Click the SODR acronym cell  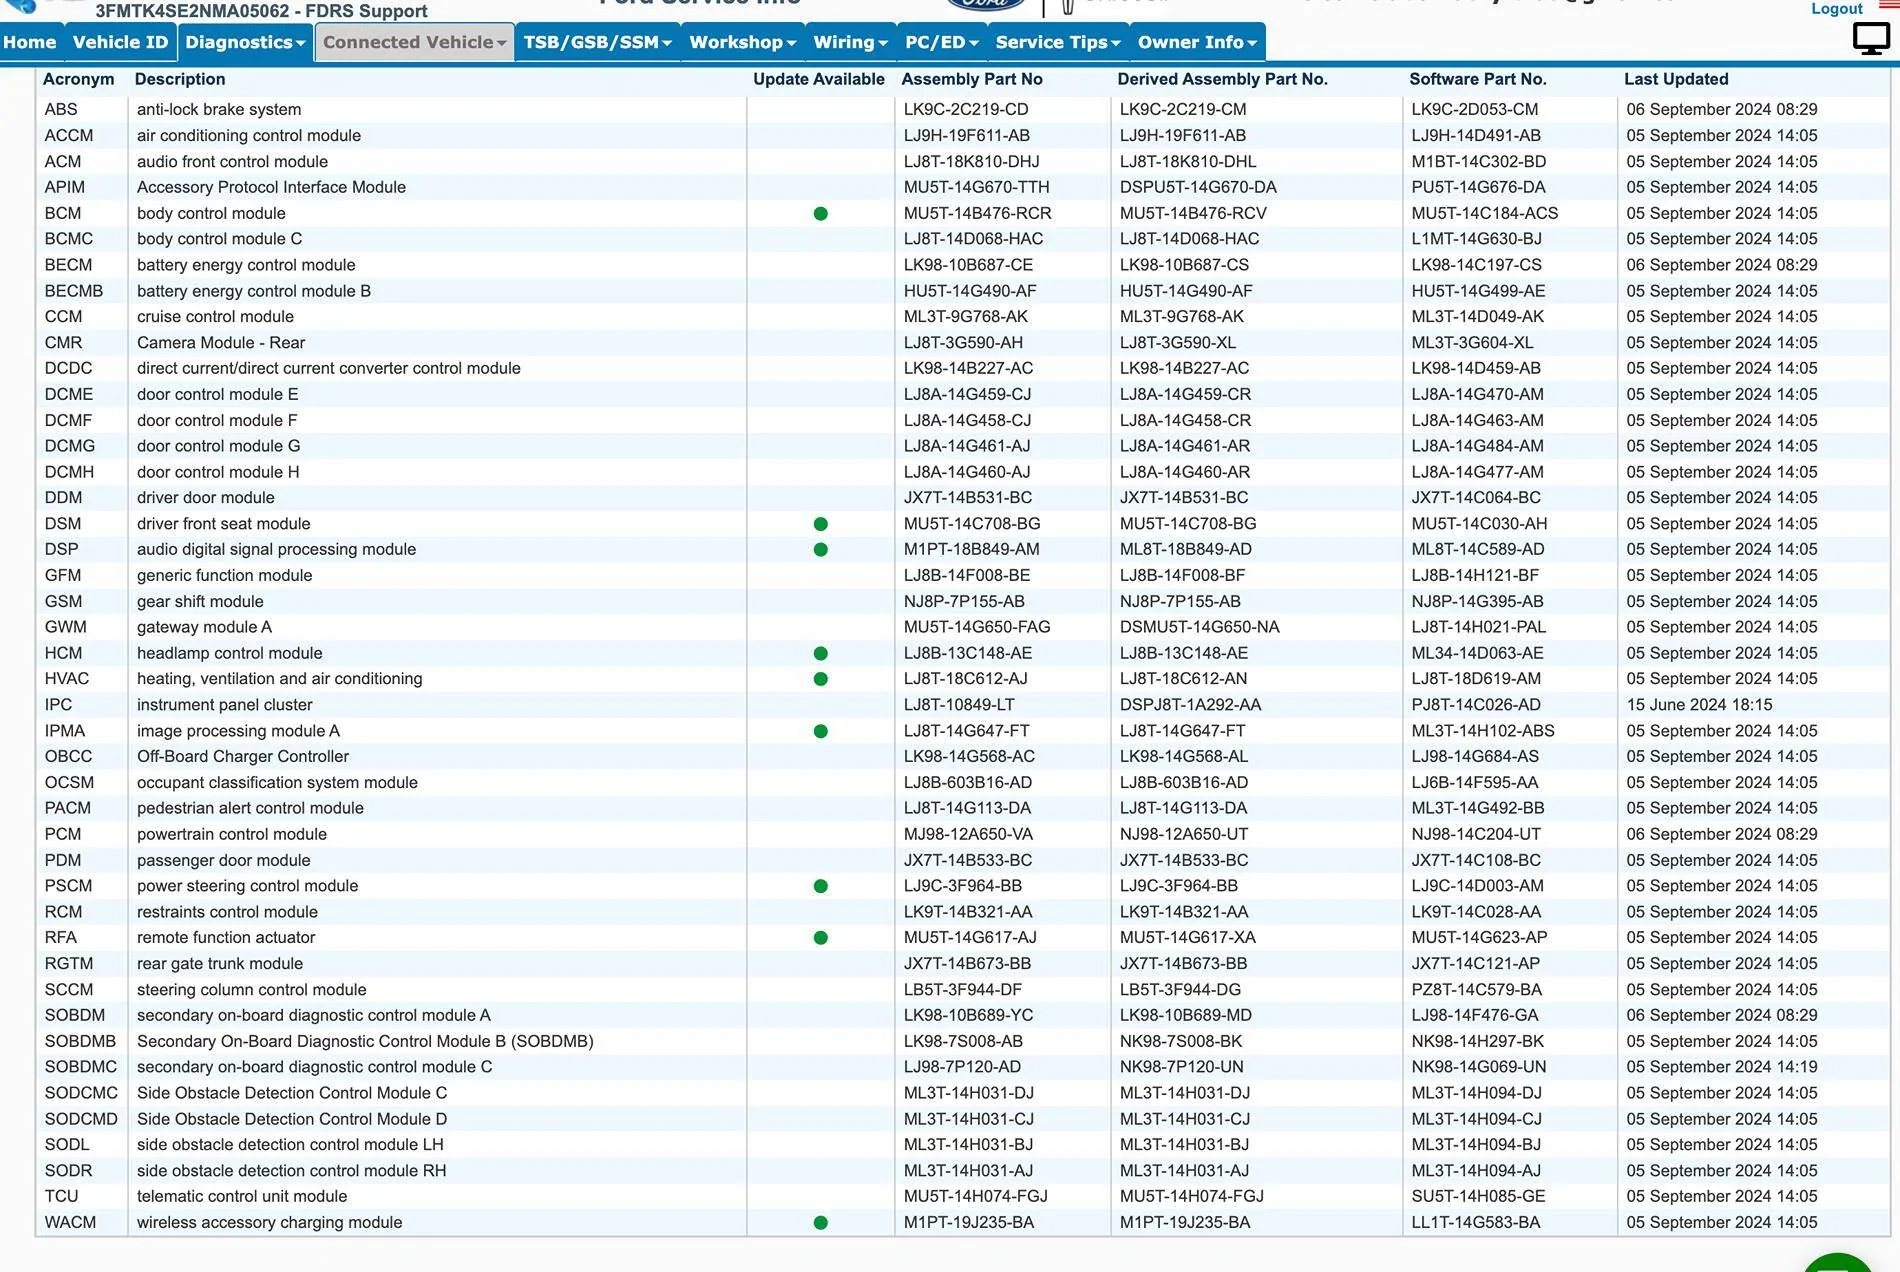point(68,1171)
